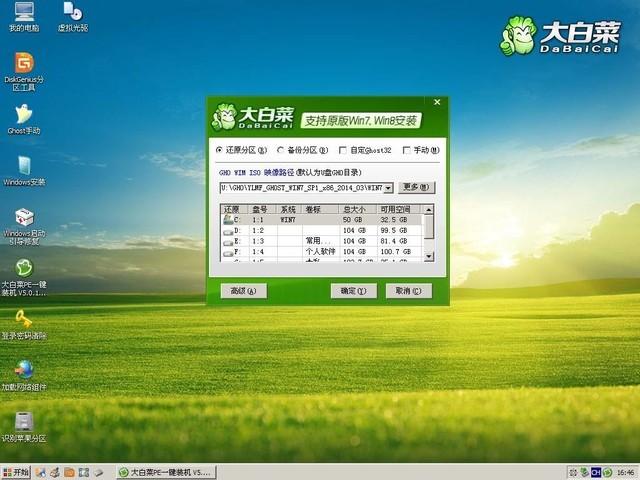
Task: Click the 总大小 column header
Action: (x=357, y=209)
